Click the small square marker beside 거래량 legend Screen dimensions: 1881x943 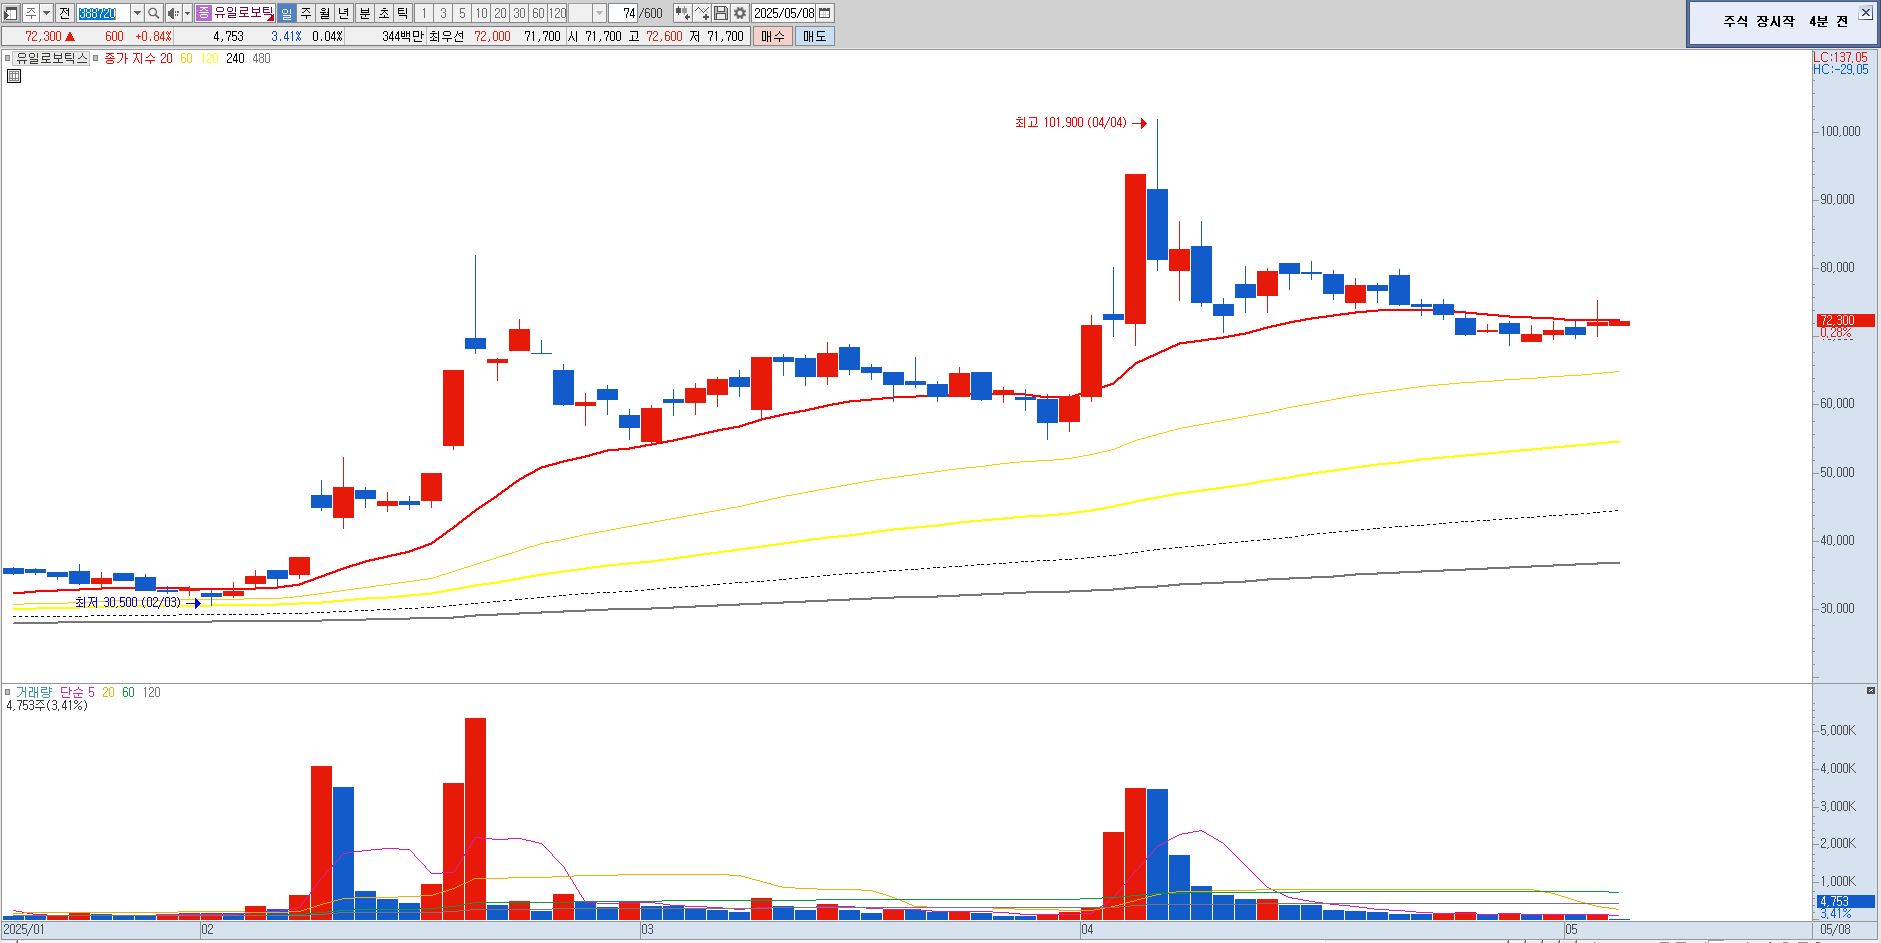click(8, 692)
